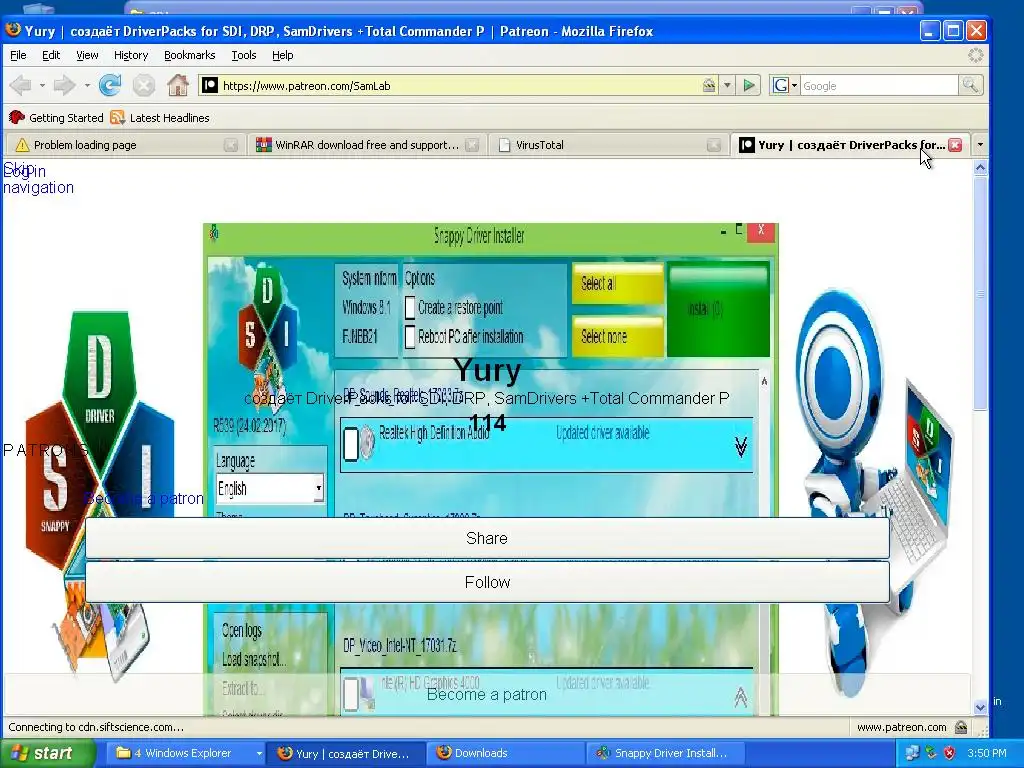Open Windows Explorer group on taskbar
This screenshot has height=768, width=1024.
pos(185,753)
